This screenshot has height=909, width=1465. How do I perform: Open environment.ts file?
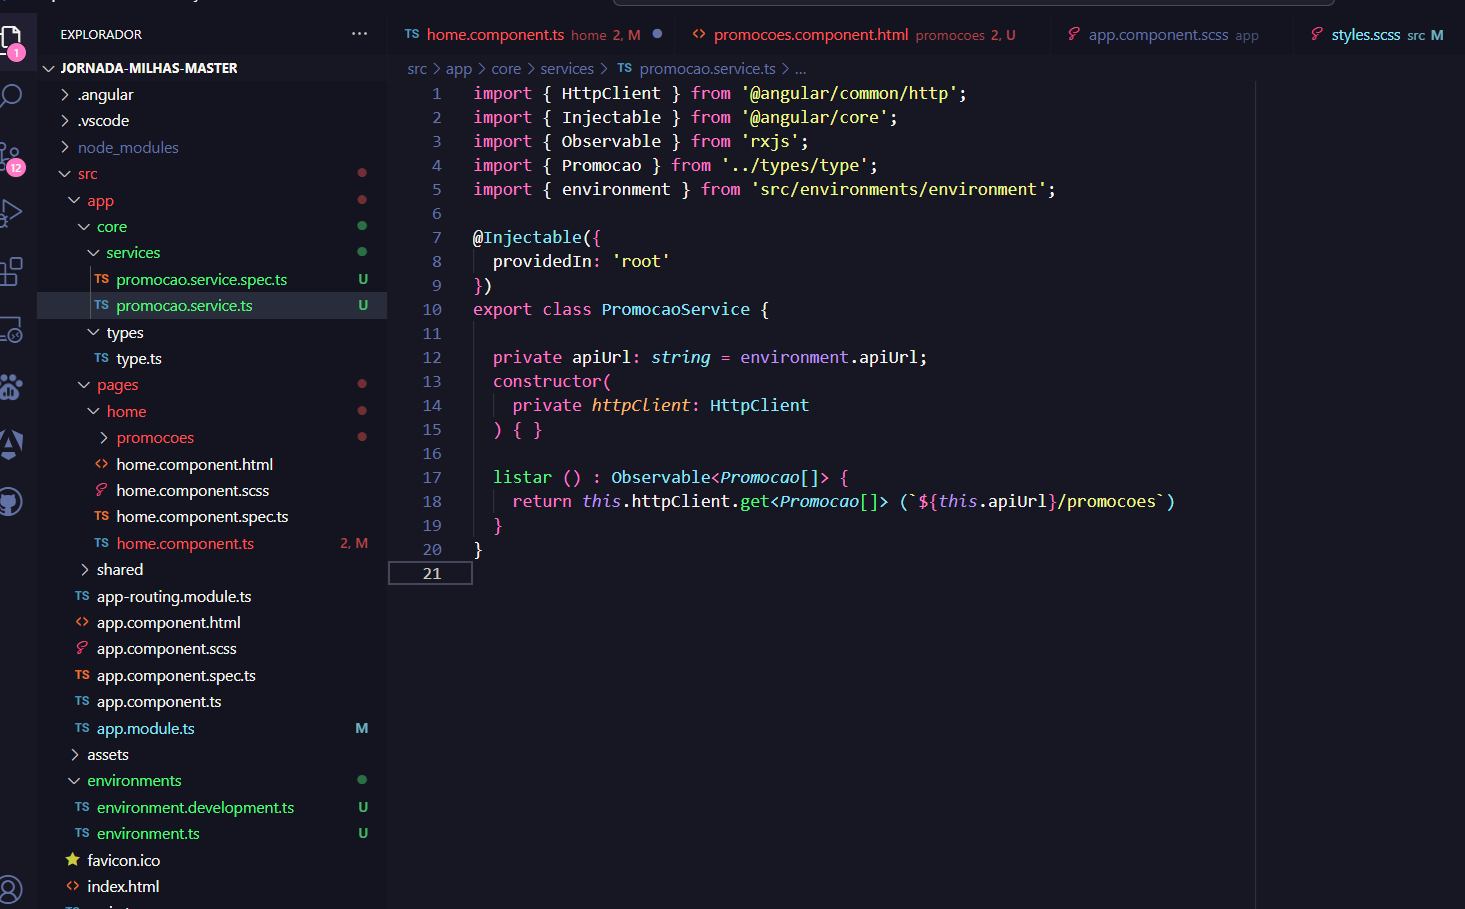pos(148,834)
